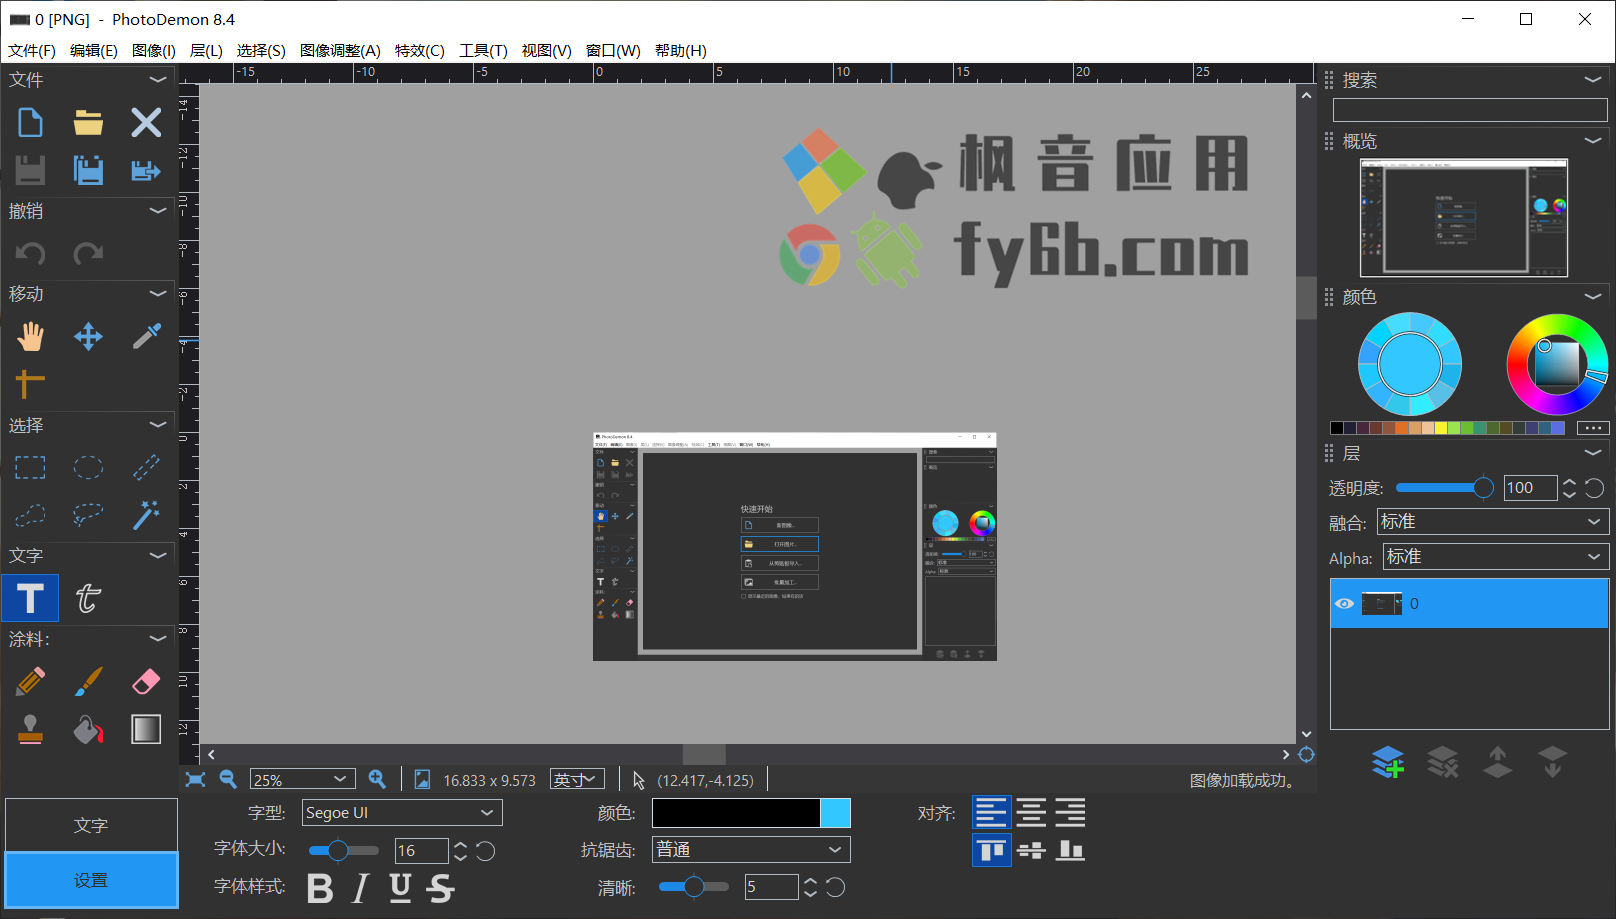Viewport: 1616px width, 919px height.
Task: Select the basic Text tool
Action: click(30, 598)
